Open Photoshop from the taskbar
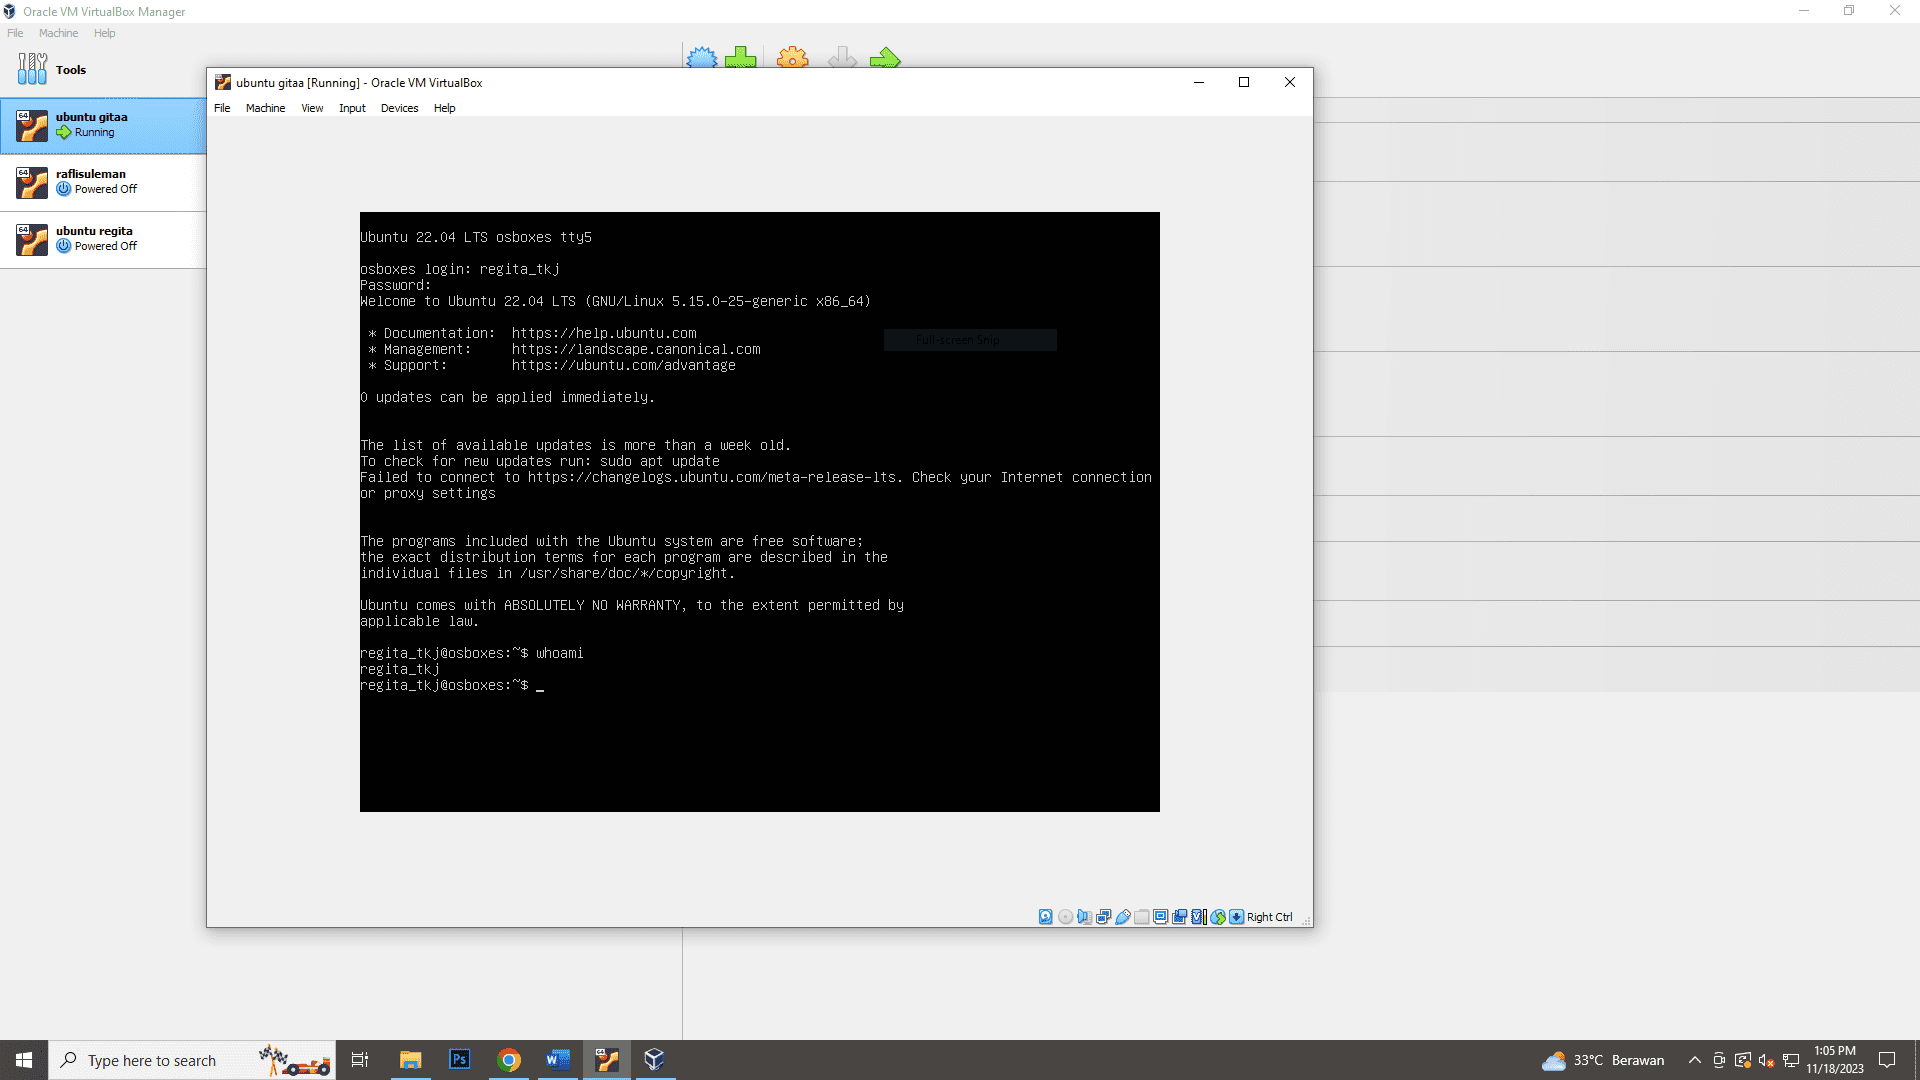1920x1080 pixels. point(459,1060)
